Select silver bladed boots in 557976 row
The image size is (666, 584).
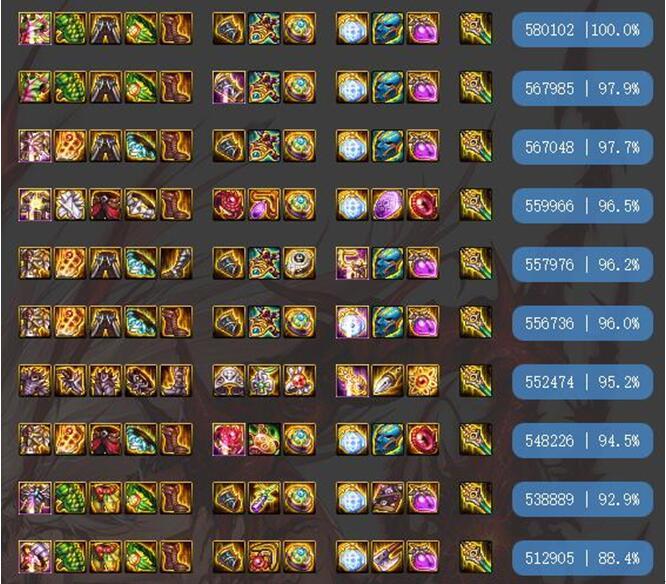coord(176,263)
